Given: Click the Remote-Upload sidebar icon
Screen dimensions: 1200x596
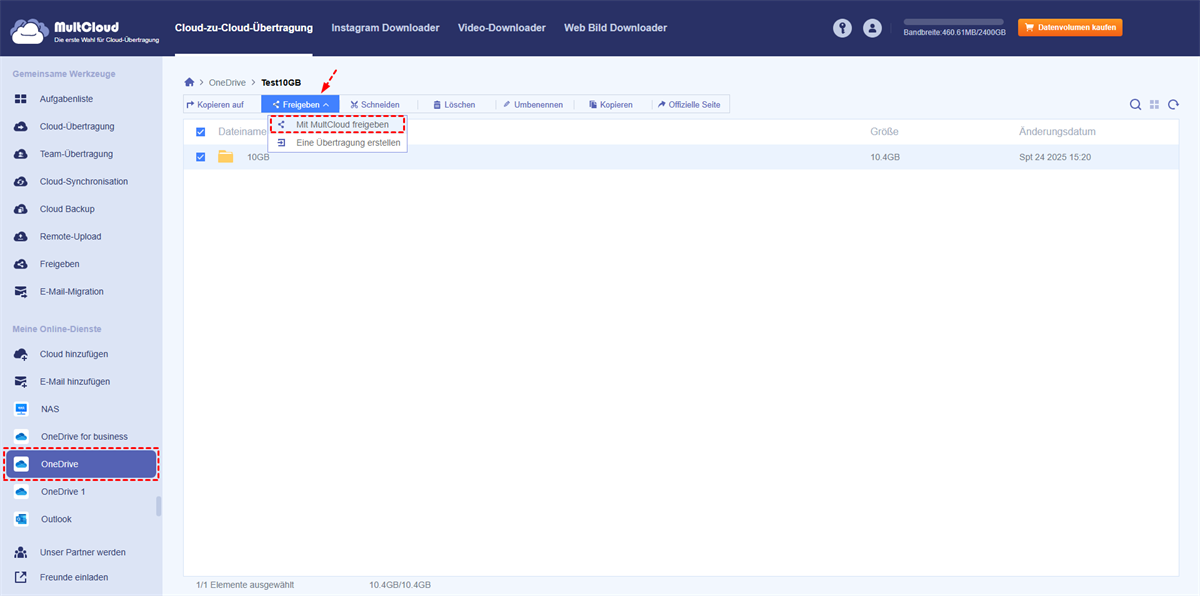Looking at the screenshot, I should 21,237.
